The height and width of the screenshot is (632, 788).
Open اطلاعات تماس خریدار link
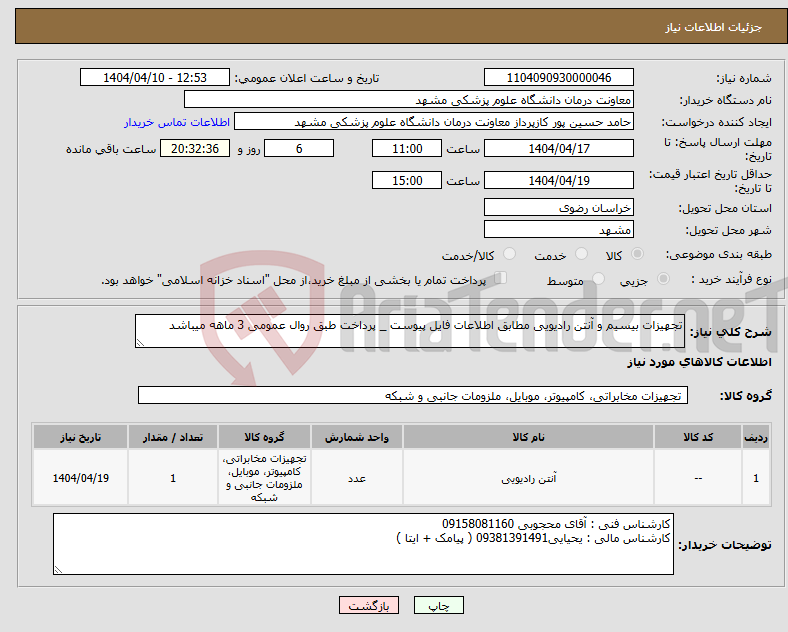click(177, 122)
